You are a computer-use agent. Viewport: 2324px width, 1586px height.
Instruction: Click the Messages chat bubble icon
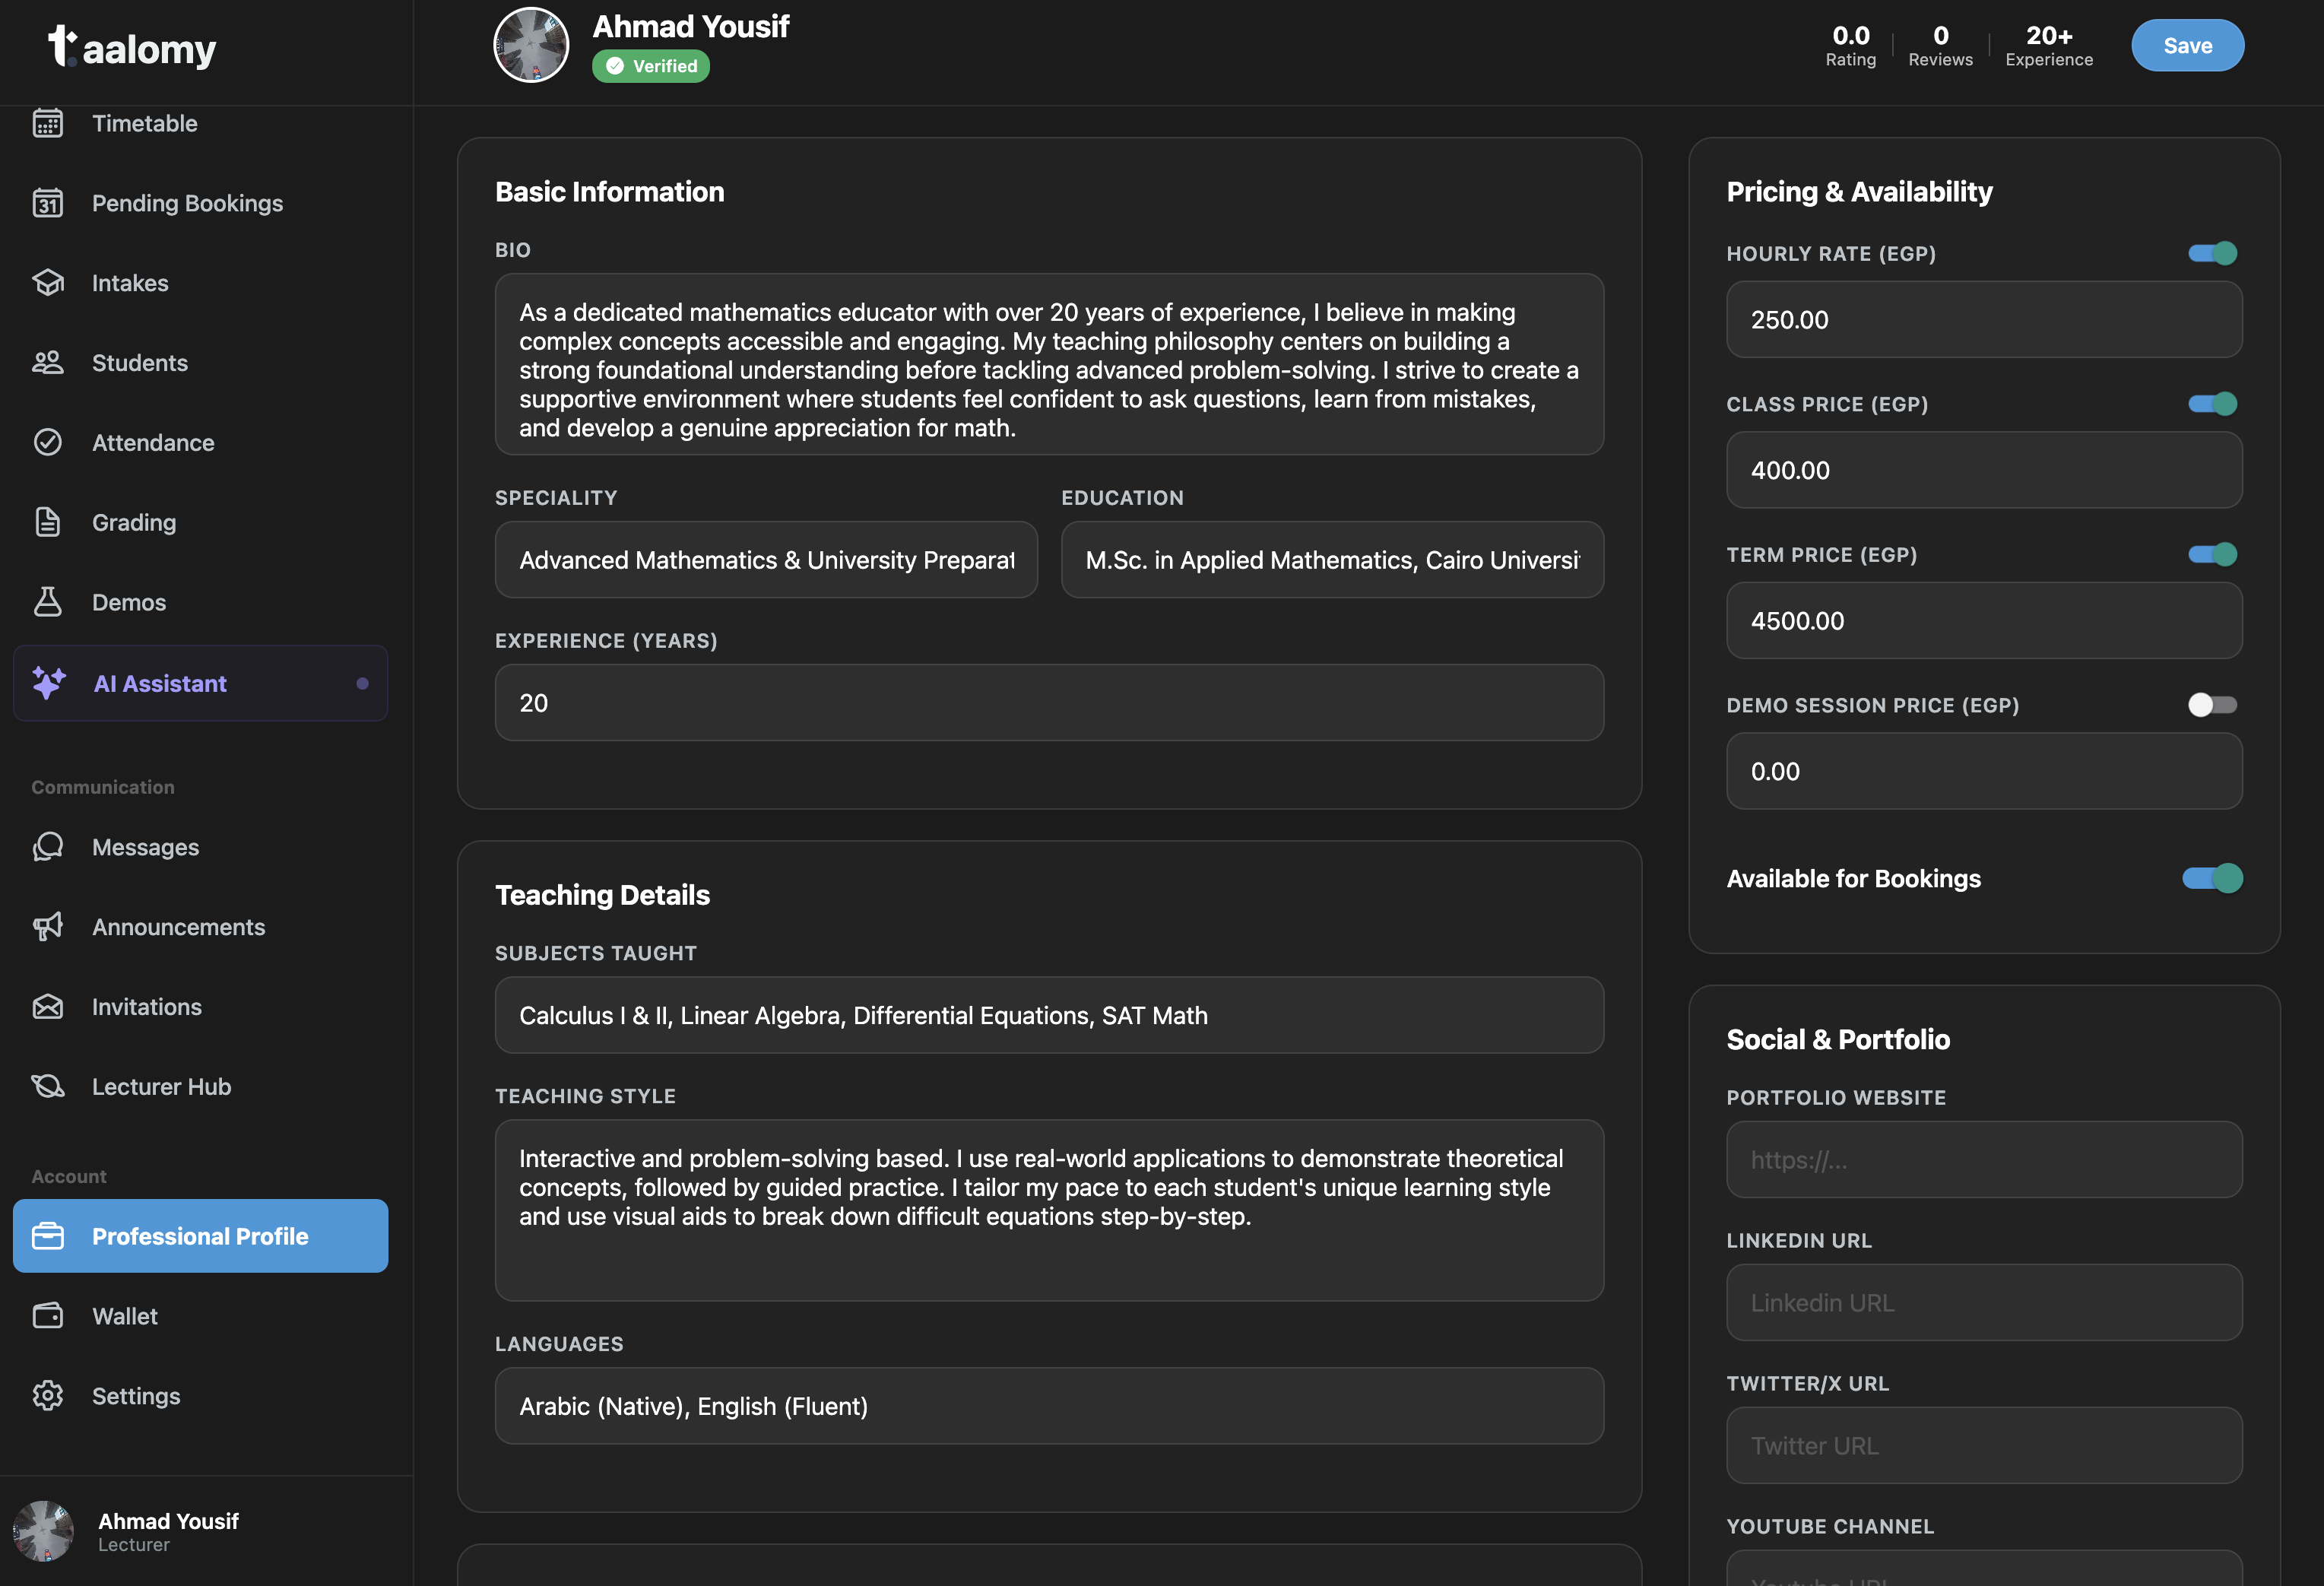[48, 847]
